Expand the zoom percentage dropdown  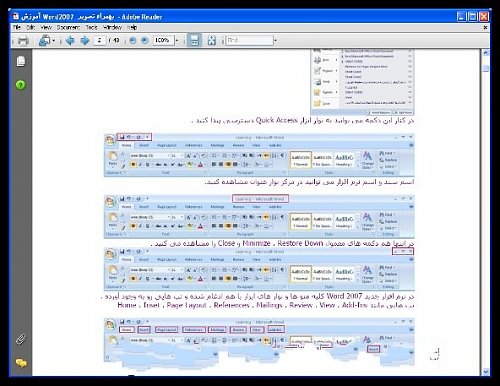177,41
